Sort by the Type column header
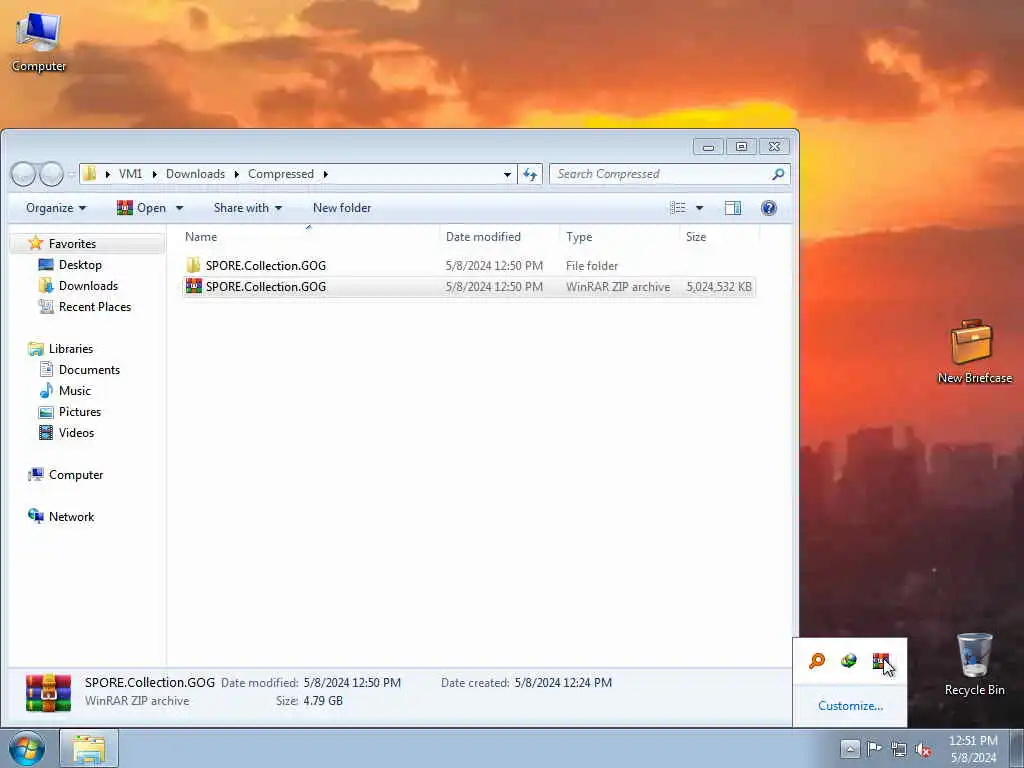The height and width of the screenshot is (768, 1024). pos(618,236)
